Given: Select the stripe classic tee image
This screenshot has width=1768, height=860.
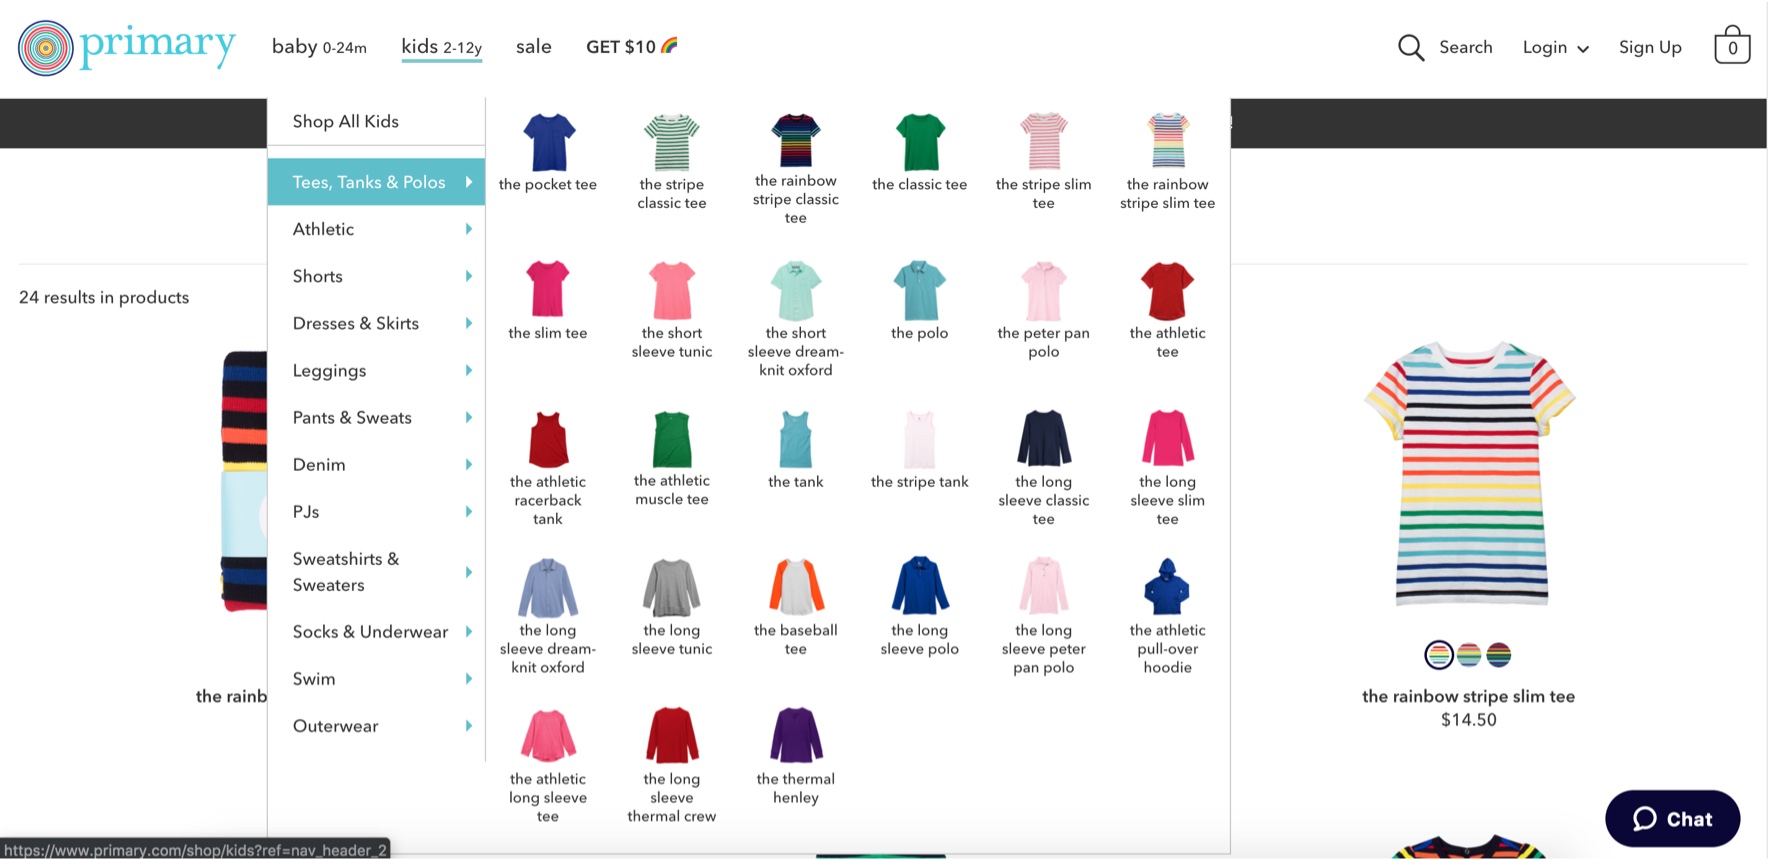Looking at the screenshot, I should pyautogui.click(x=672, y=141).
